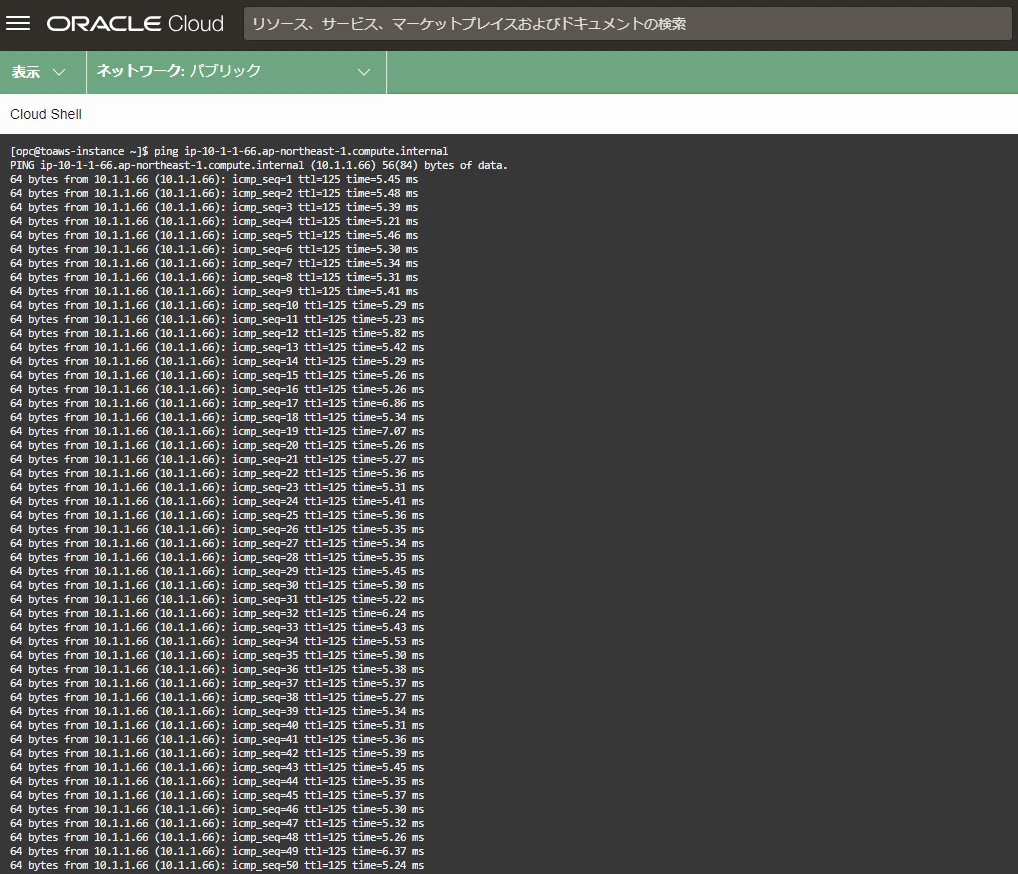Open the hamburger navigation menu
The width and height of the screenshot is (1018, 874).
18,24
